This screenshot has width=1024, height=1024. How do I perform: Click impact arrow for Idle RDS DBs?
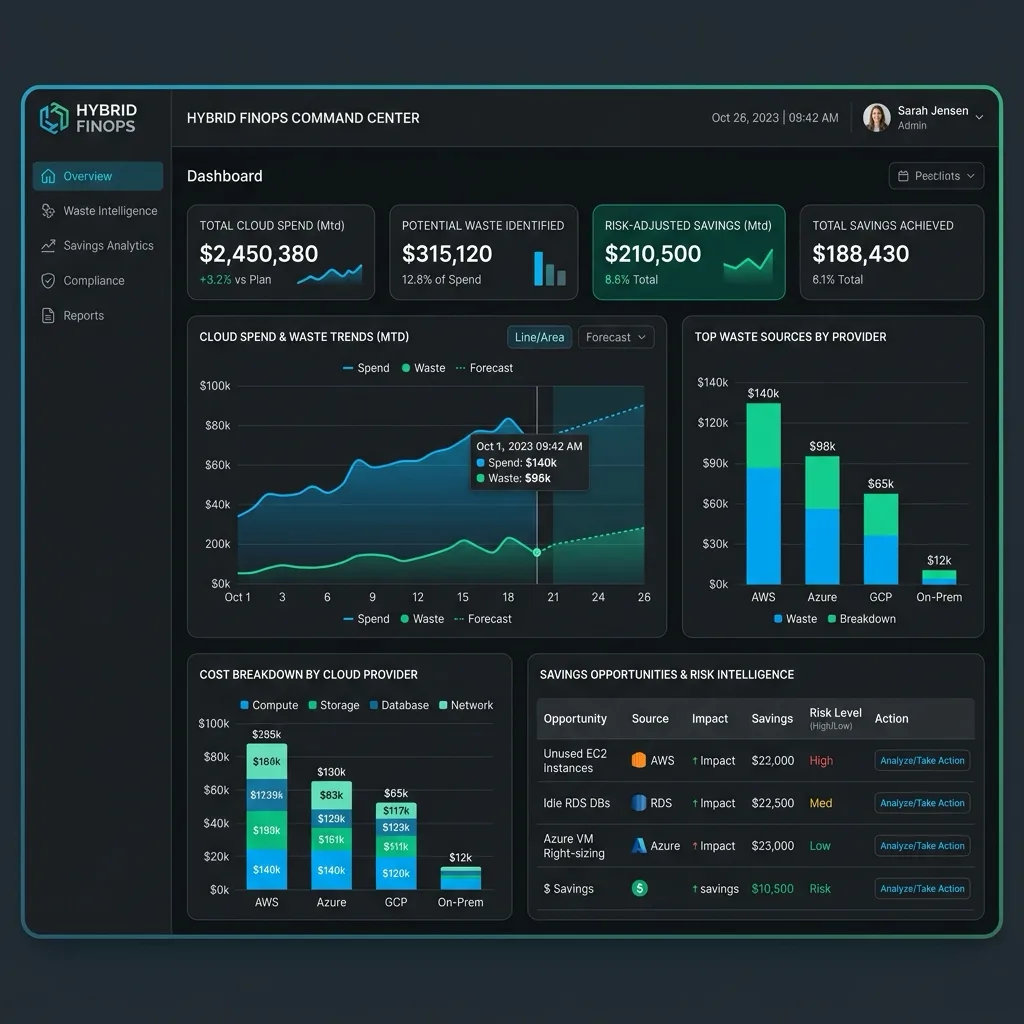click(695, 803)
